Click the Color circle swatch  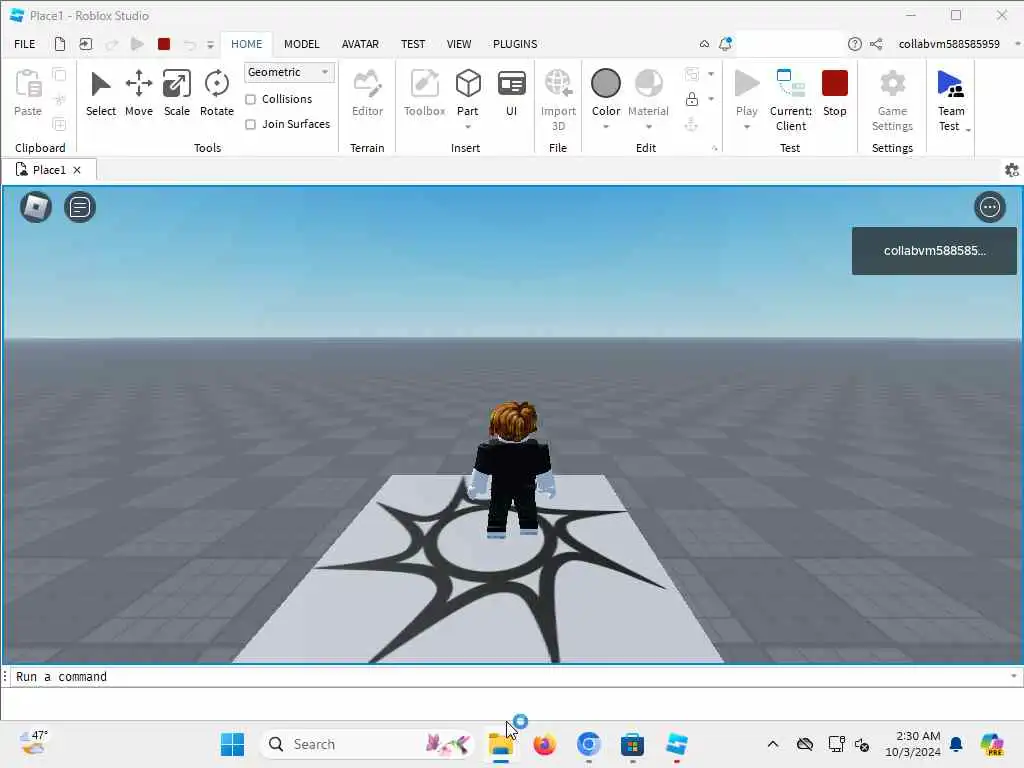tap(605, 84)
